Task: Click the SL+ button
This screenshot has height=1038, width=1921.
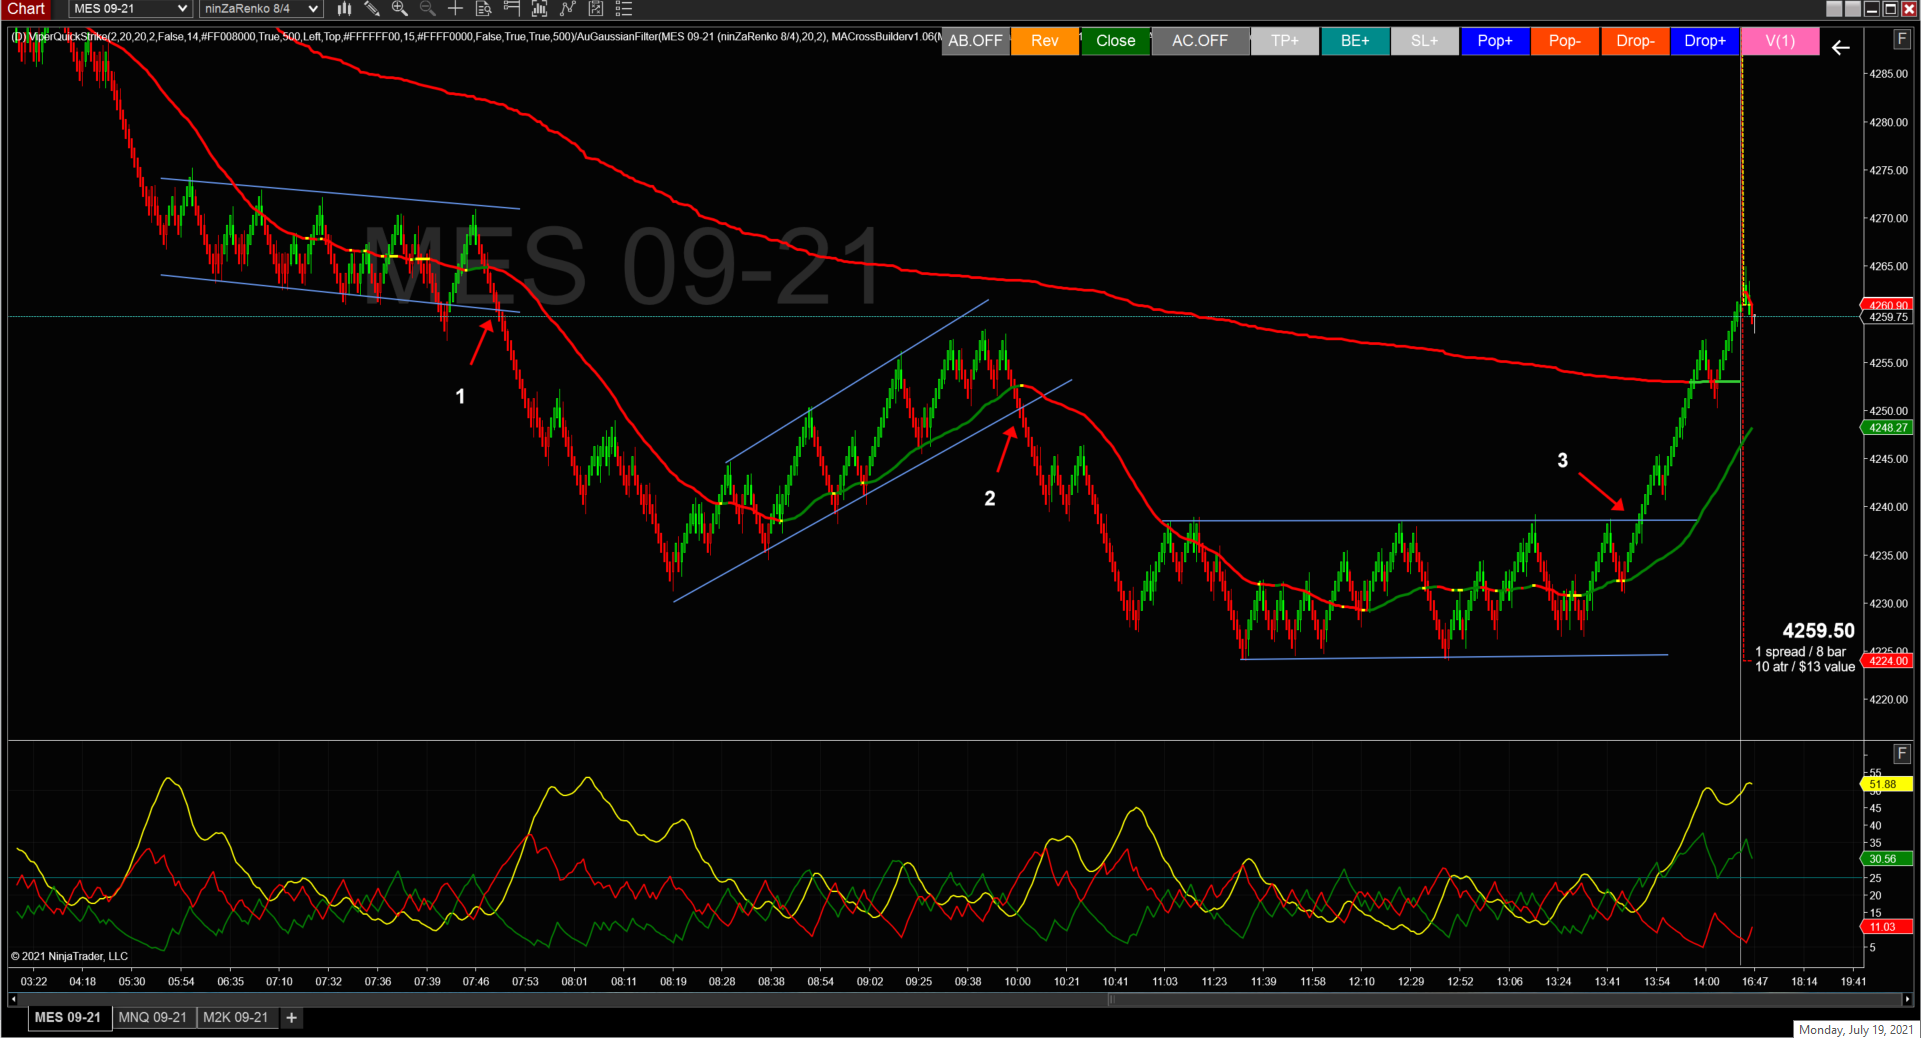Action: coord(1425,41)
